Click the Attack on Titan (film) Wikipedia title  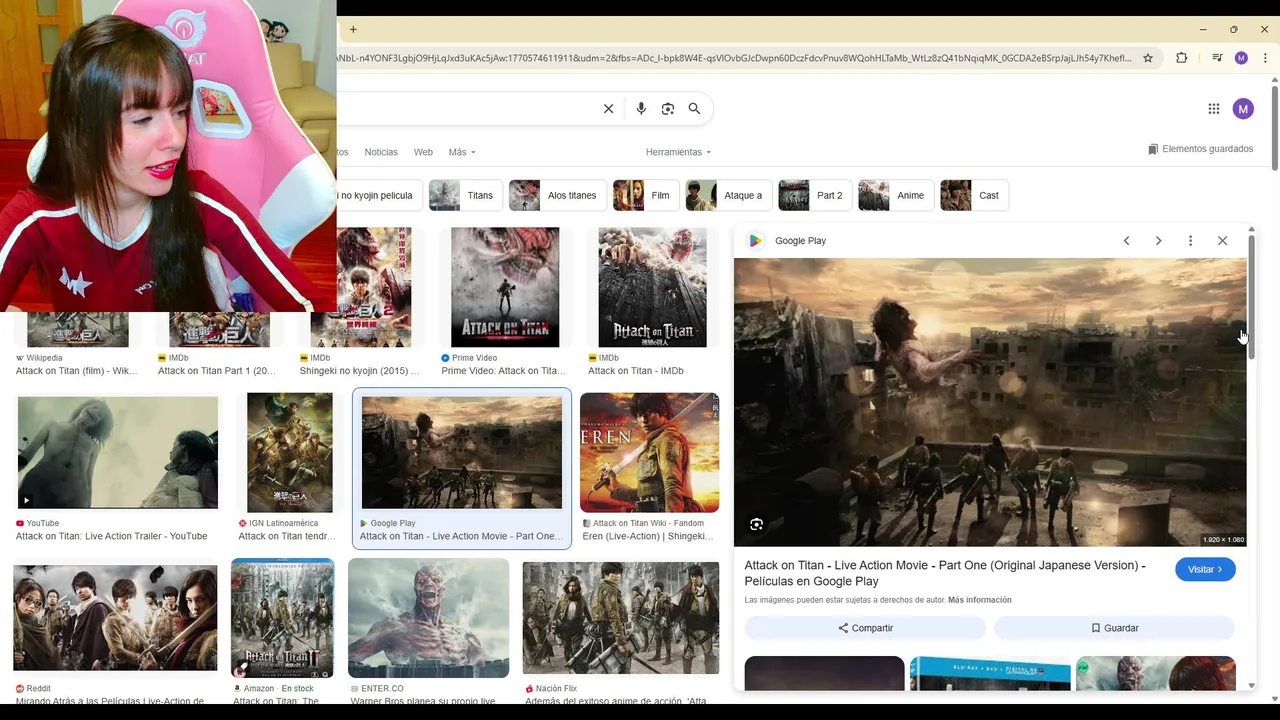[x=77, y=371]
